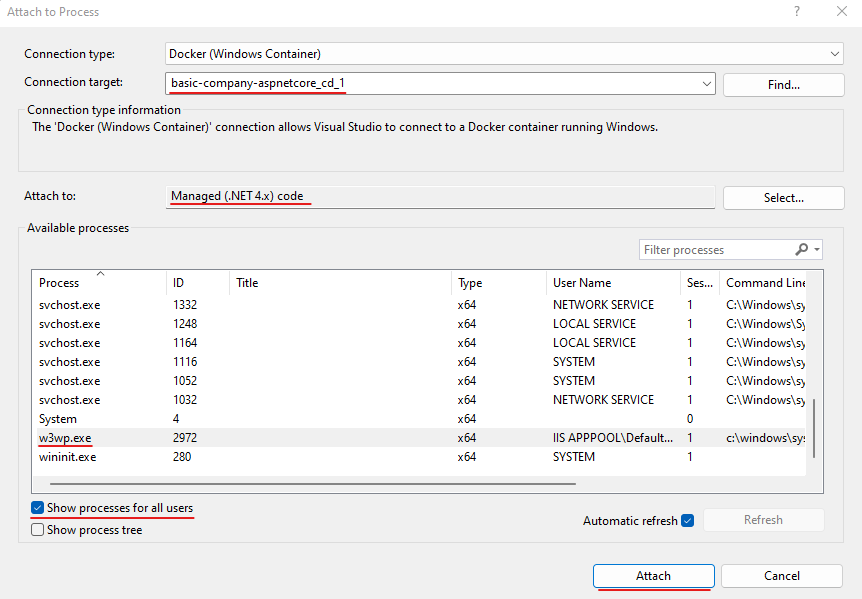Select svchost.exe with ID 1164
Viewport: 862px width, 599px height.
421,343
